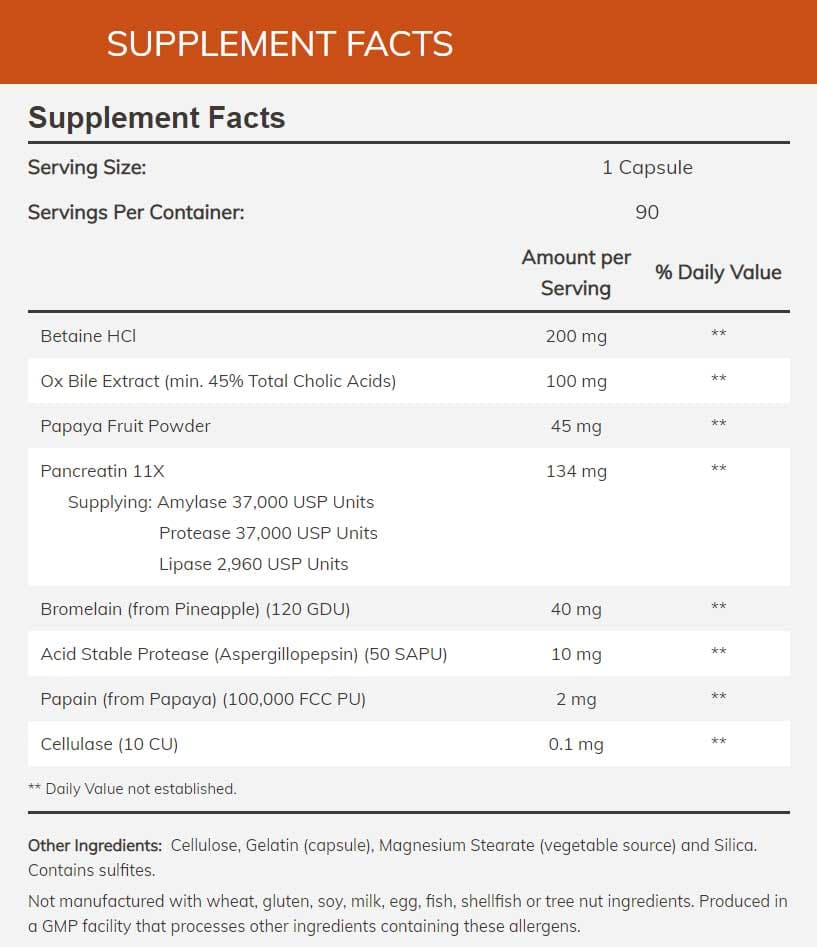Image resolution: width=817 pixels, height=947 pixels.
Task: Select the Papain (from Papaya) row
Action: pyautogui.click(x=203, y=699)
